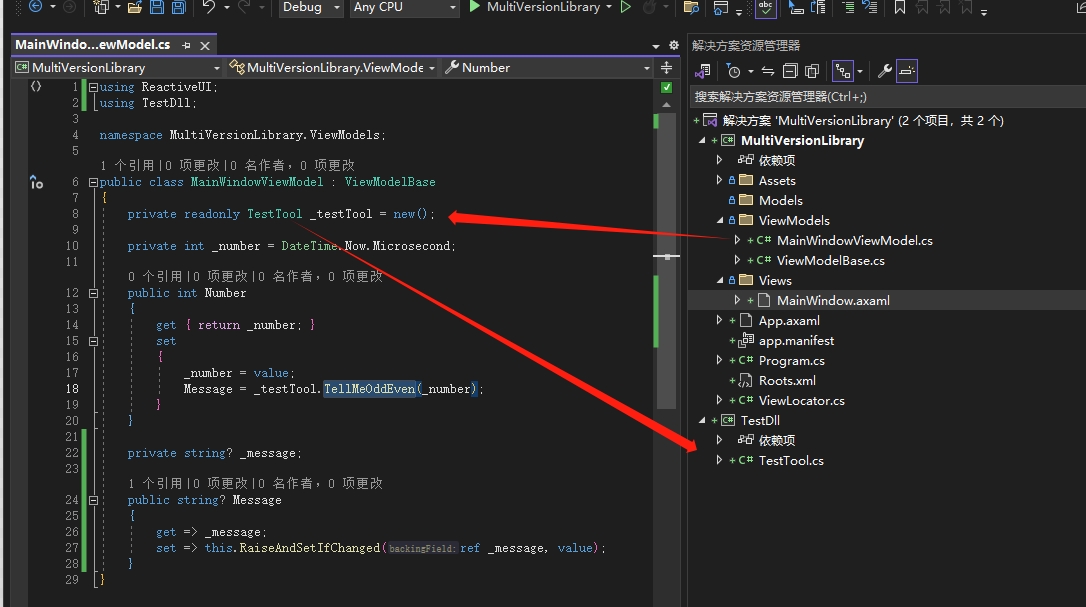Viewport: 1086px width, 607px height.
Task: Collapse the using directives outline
Action: point(93,87)
